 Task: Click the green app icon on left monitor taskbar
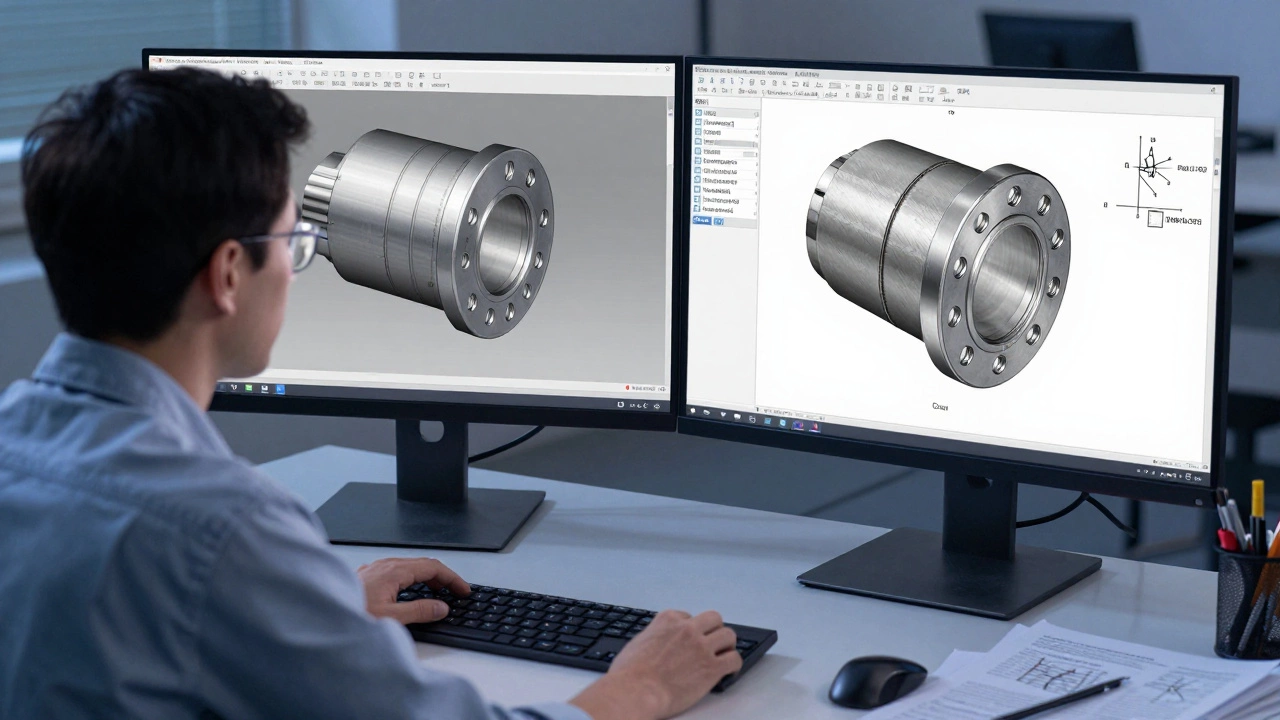[x=248, y=387]
